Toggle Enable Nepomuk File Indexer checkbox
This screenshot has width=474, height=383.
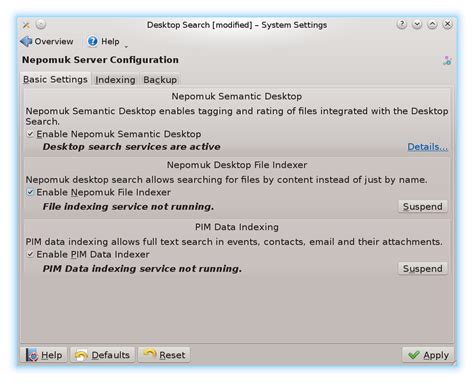point(30,192)
